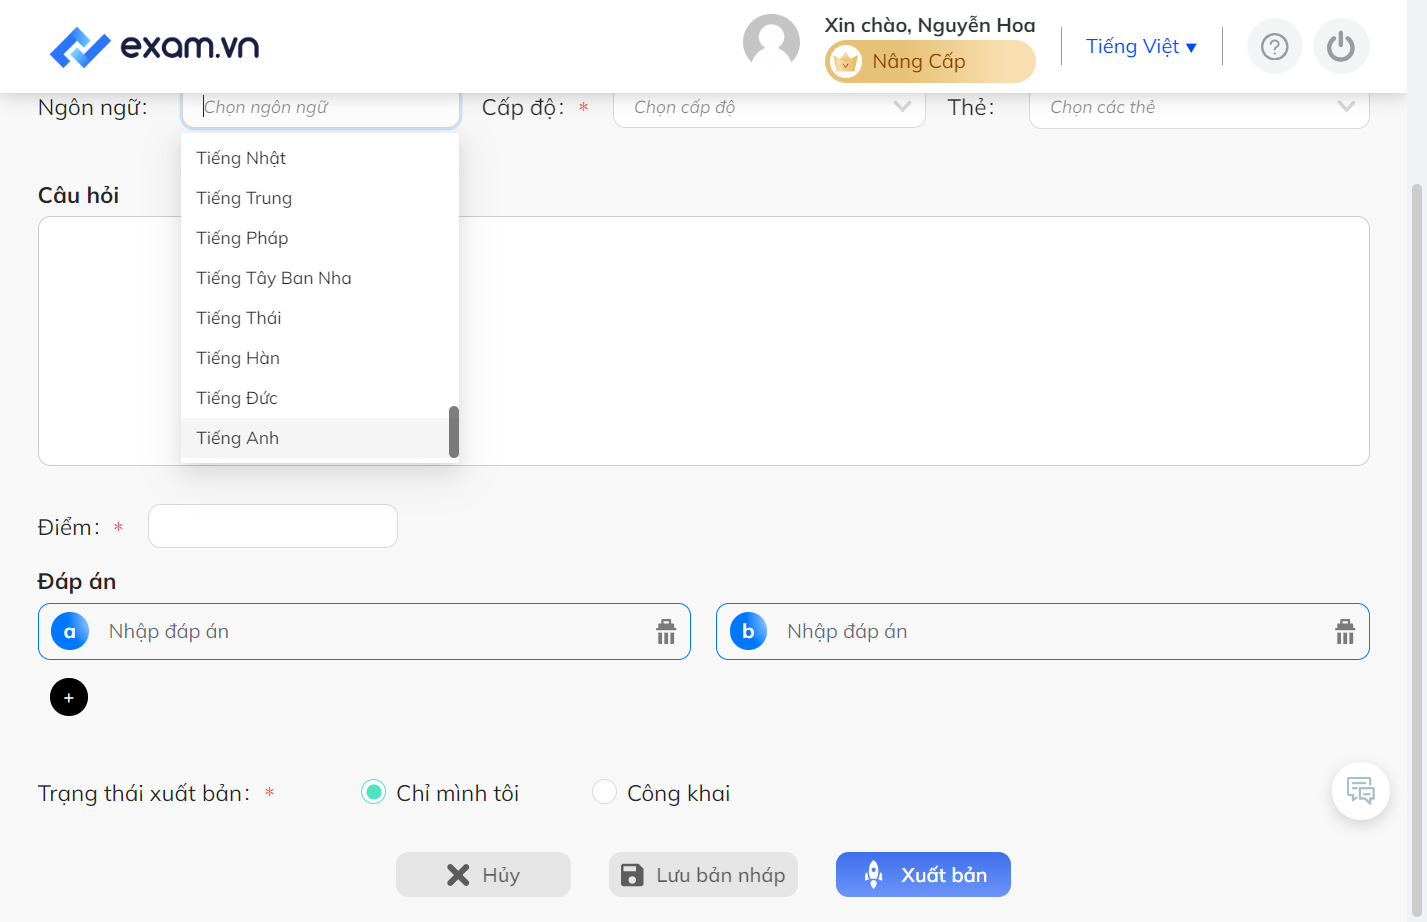Open the Tiếng Việt language switcher
This screenshot has width=1427, height=922.
click(1141, 47)
